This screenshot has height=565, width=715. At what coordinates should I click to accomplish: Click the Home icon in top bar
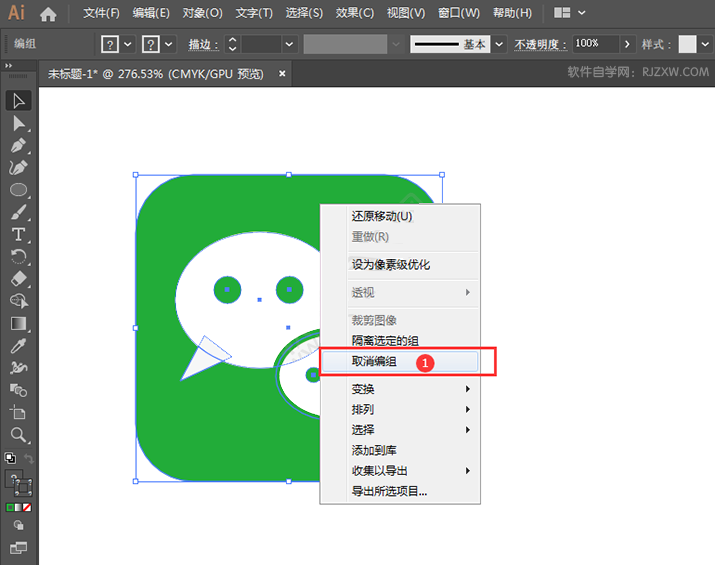pos(48,14)
